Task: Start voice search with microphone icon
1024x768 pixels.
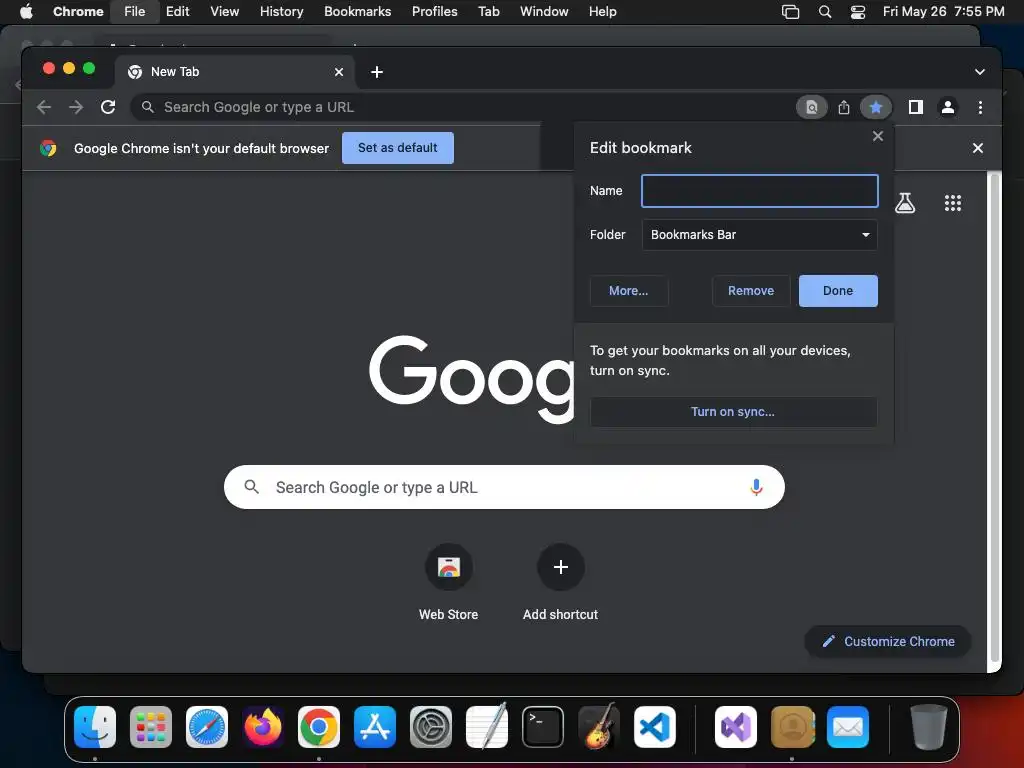Action: click(756, 487)
